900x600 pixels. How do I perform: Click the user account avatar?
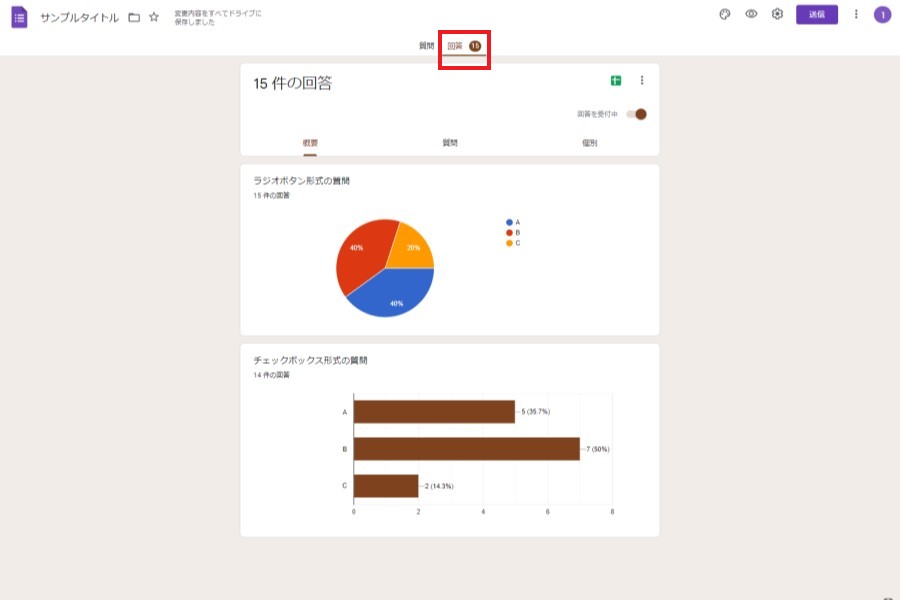point(882,14)
